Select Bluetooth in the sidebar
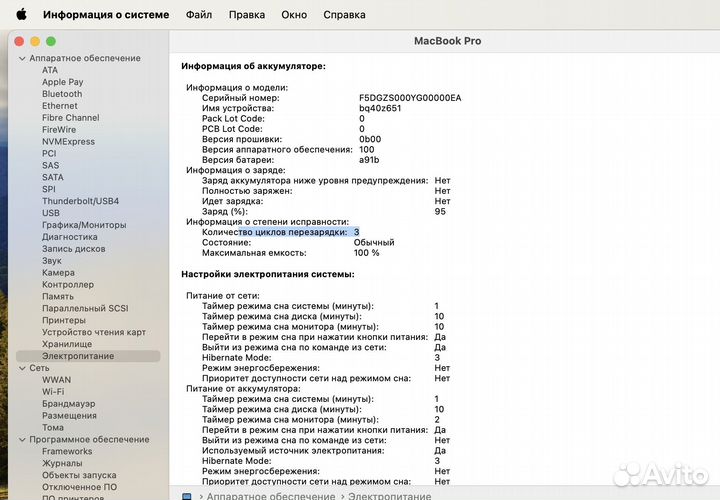The width and height of the screenshot is (720, 500). tap(62, 94)
